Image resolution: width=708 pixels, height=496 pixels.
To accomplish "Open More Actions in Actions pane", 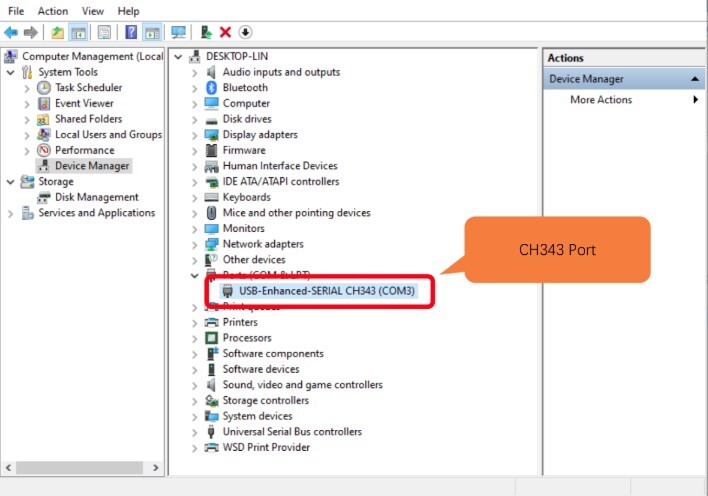I will pos(601,100).
